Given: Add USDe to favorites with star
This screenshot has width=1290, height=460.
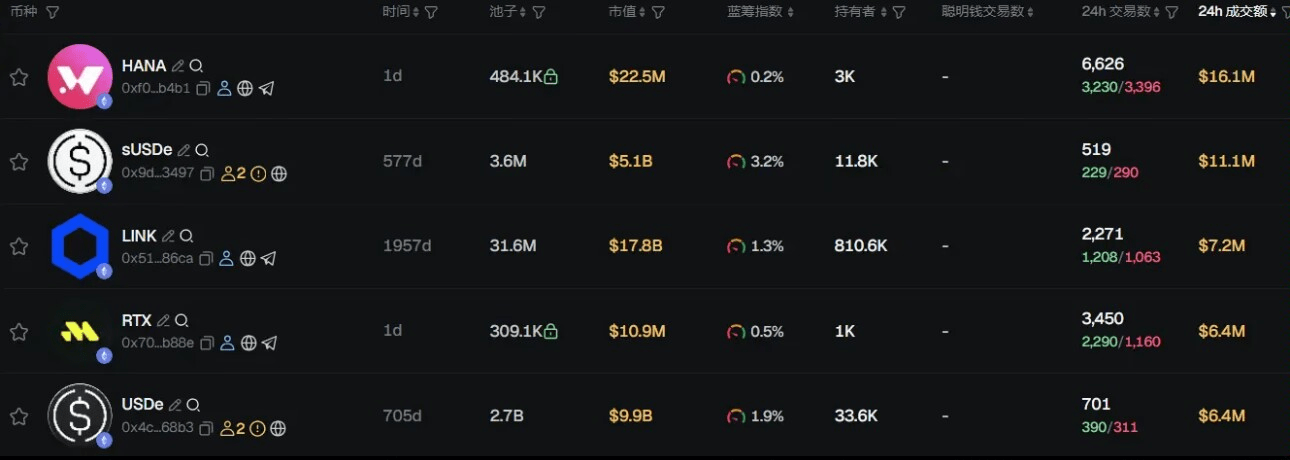Looking at the screenshot, I should 19,416.
